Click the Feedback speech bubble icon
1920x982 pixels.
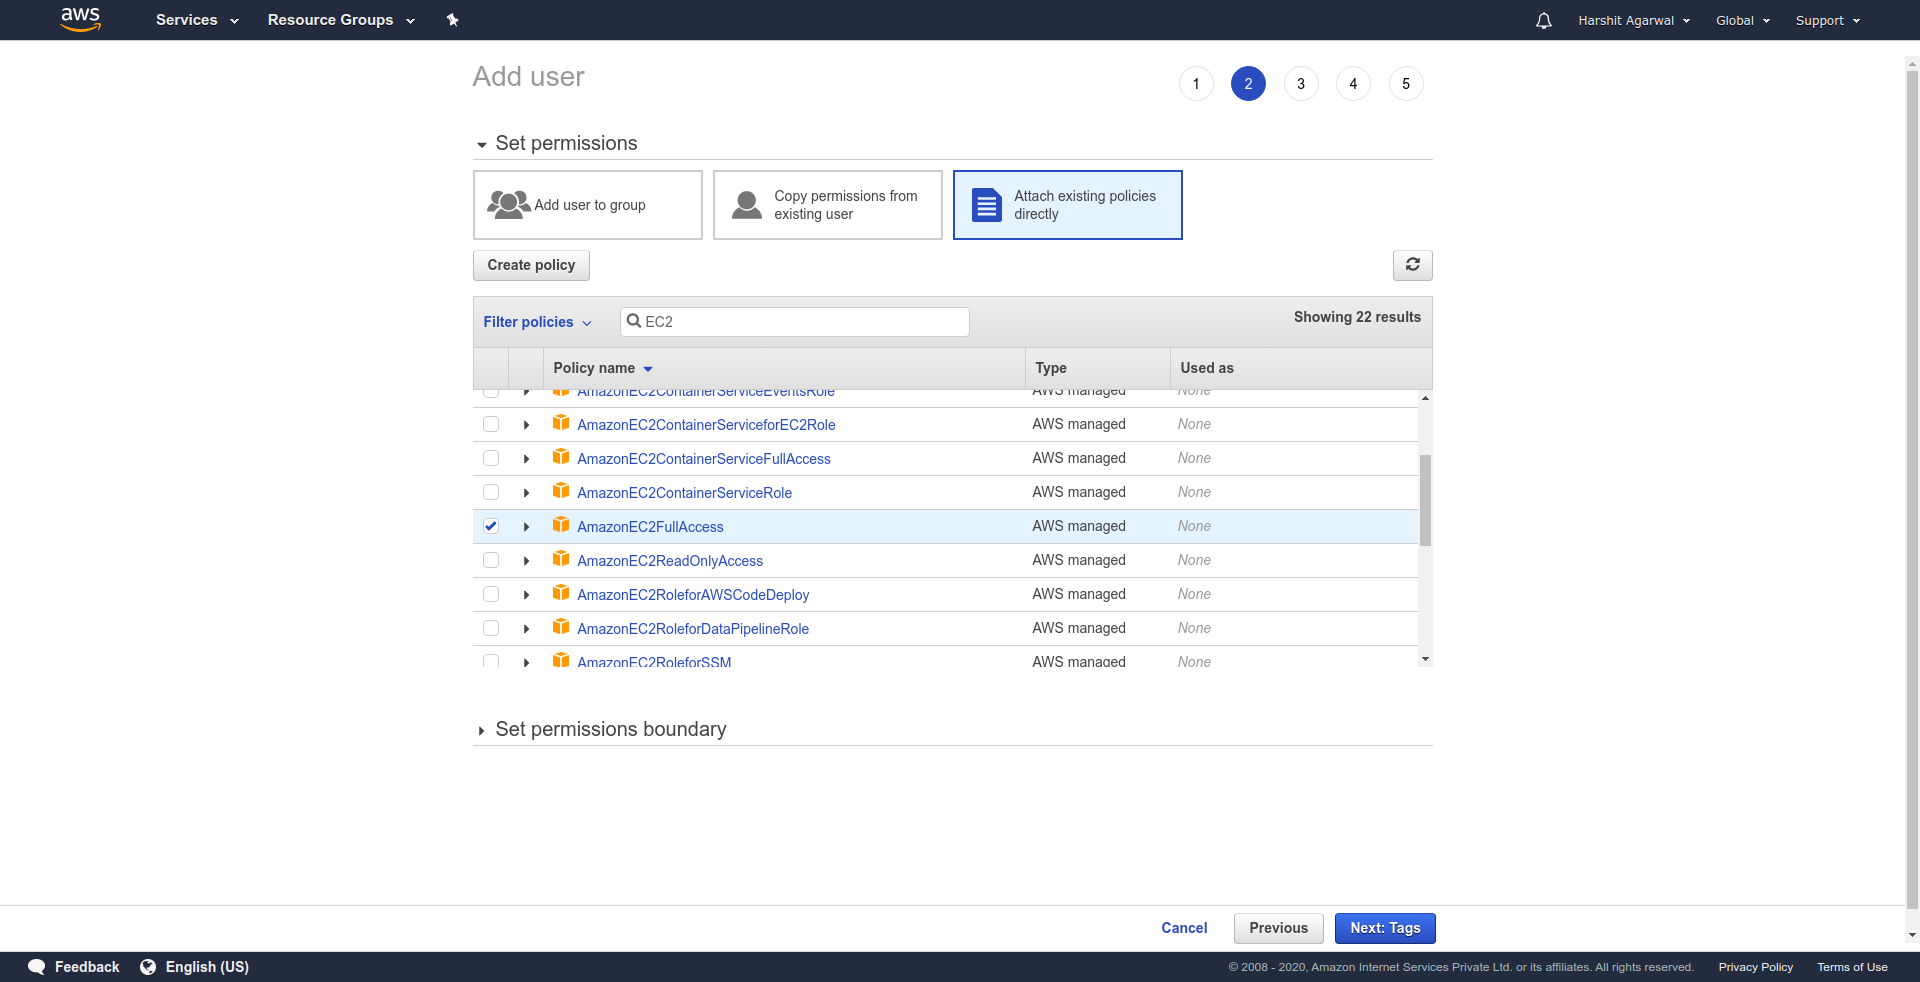click(x=37, y=967)
